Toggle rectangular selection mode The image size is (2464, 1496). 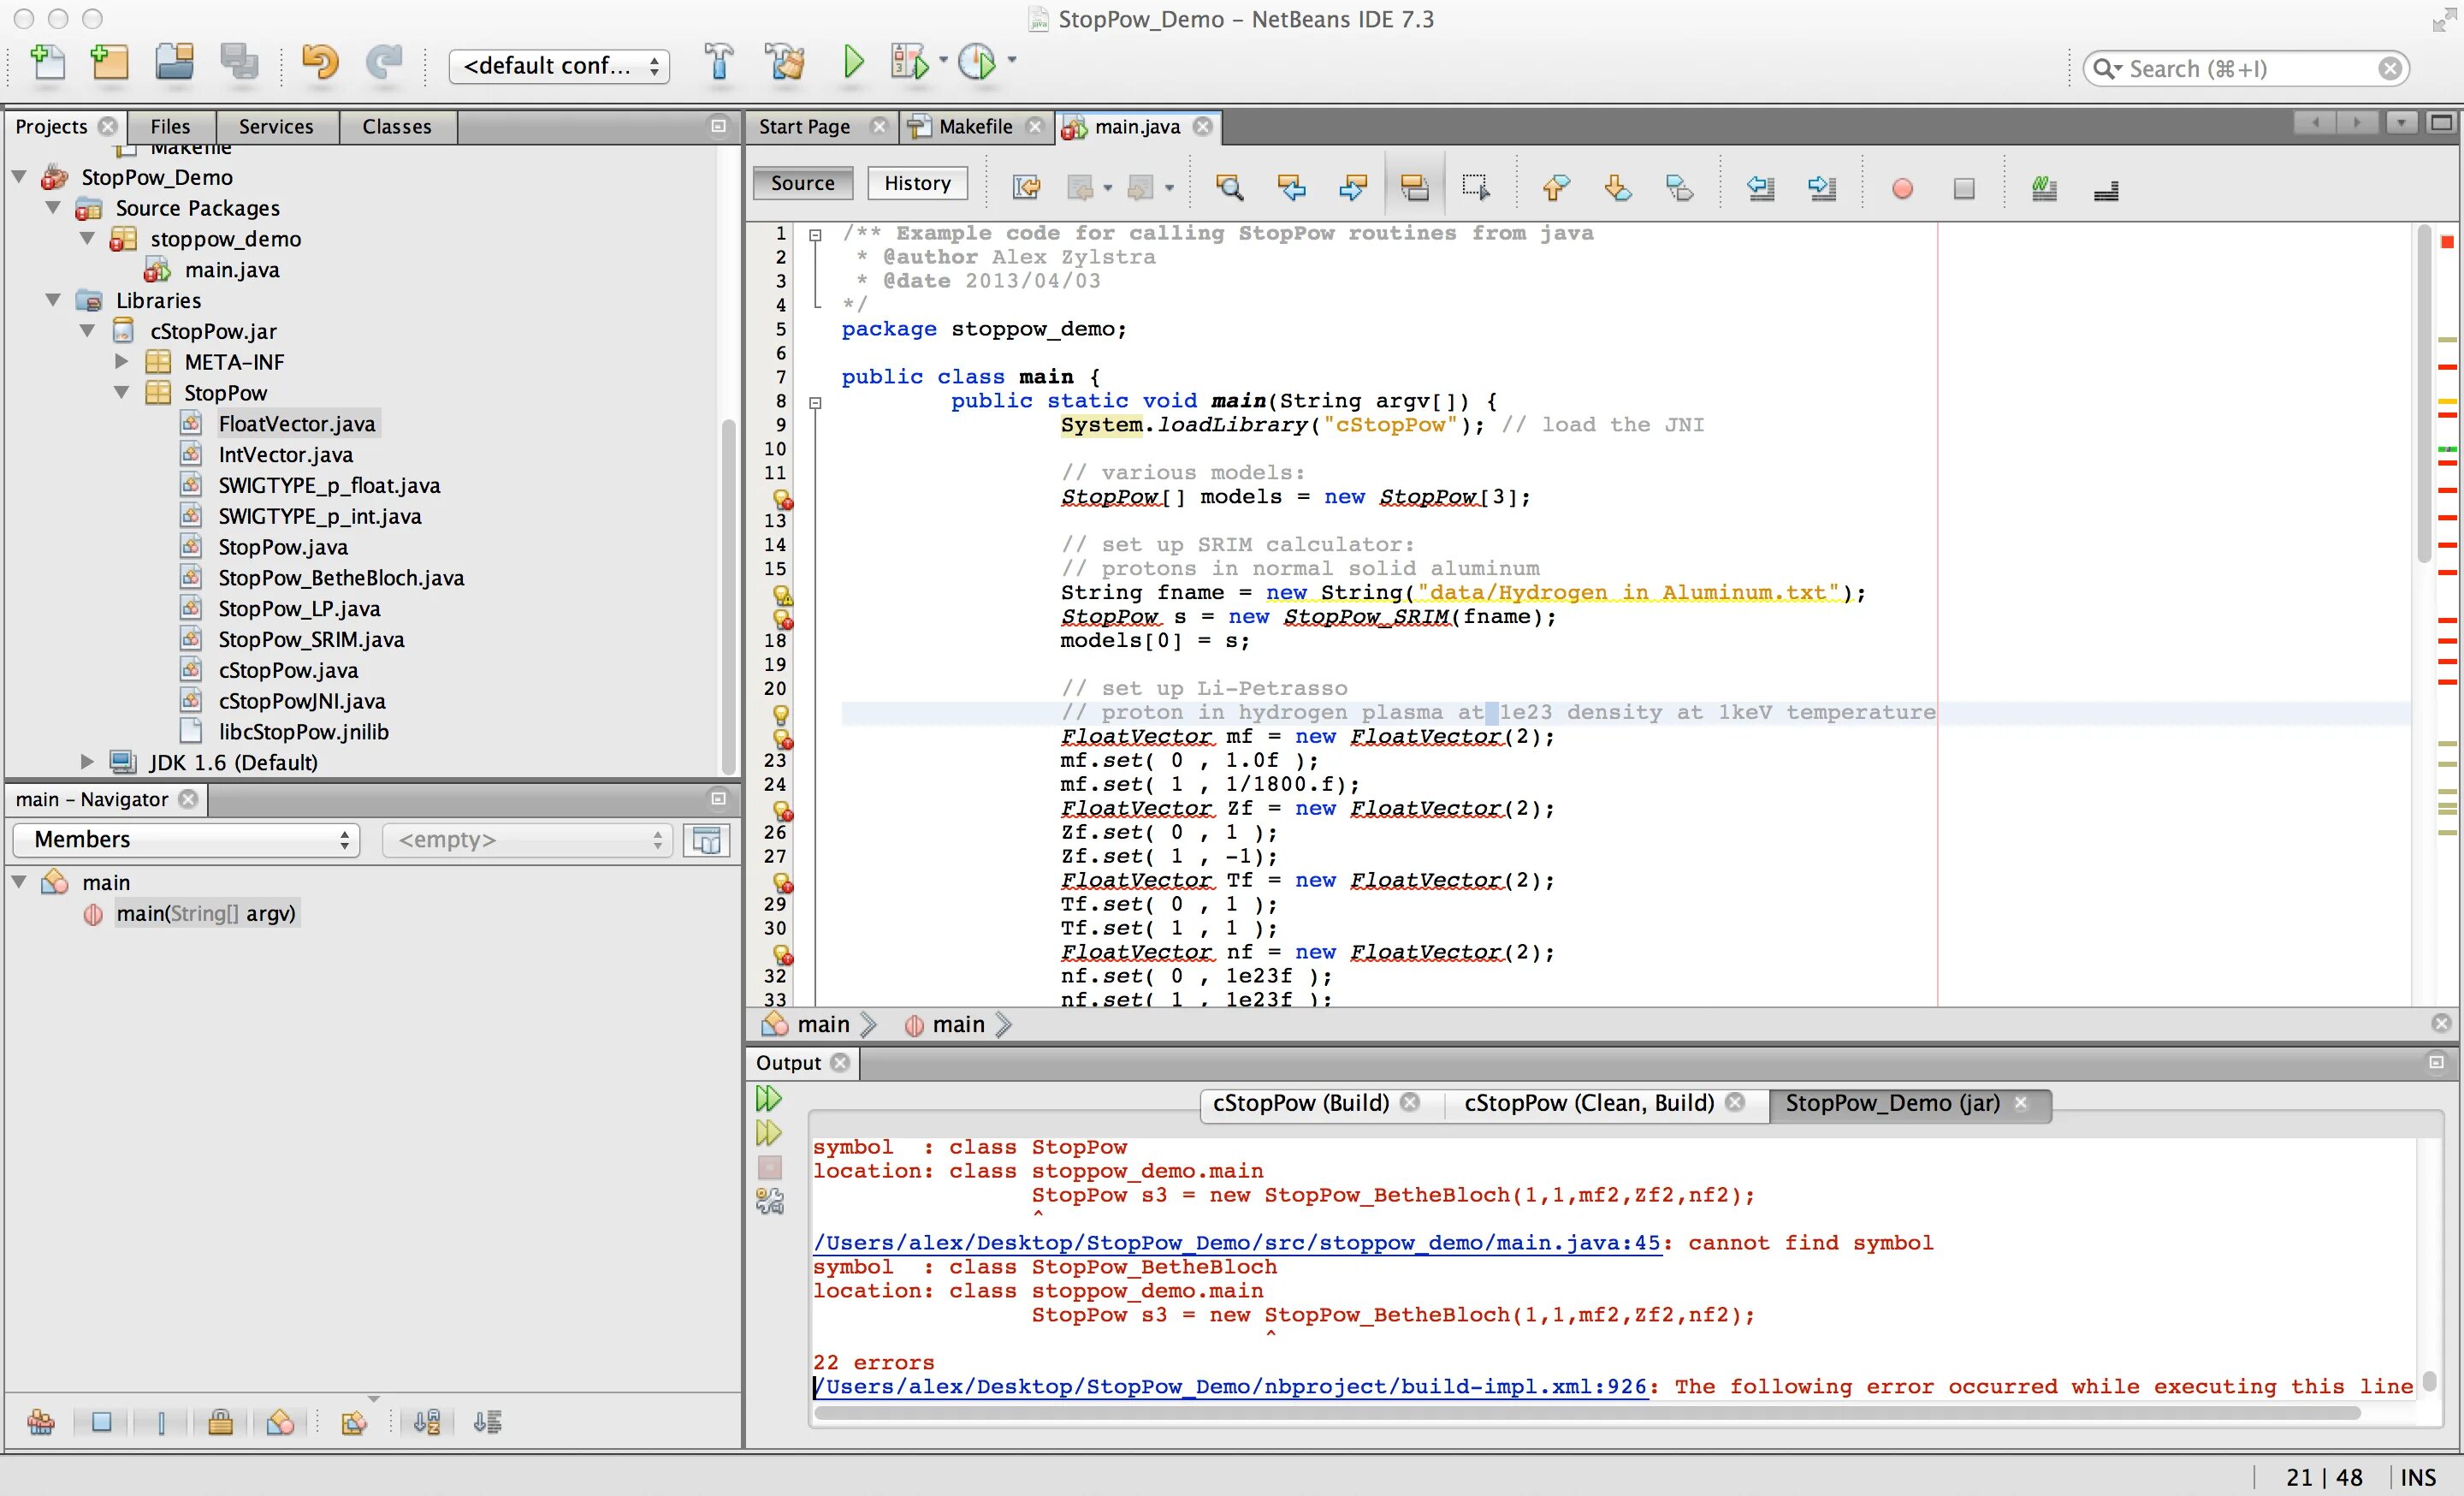[1475, 187]
